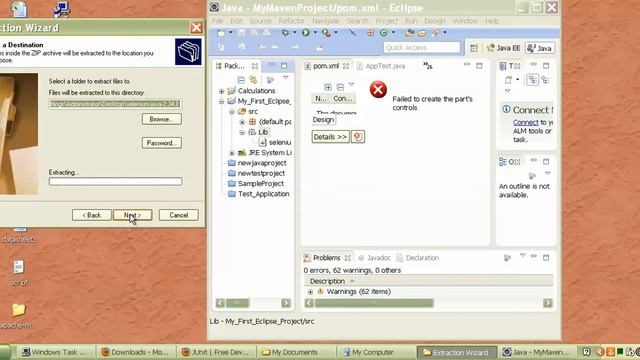This screenshot has height=360, width=640.
Task: Click the Open Type icon in toolbar
Action: [409, 33]
